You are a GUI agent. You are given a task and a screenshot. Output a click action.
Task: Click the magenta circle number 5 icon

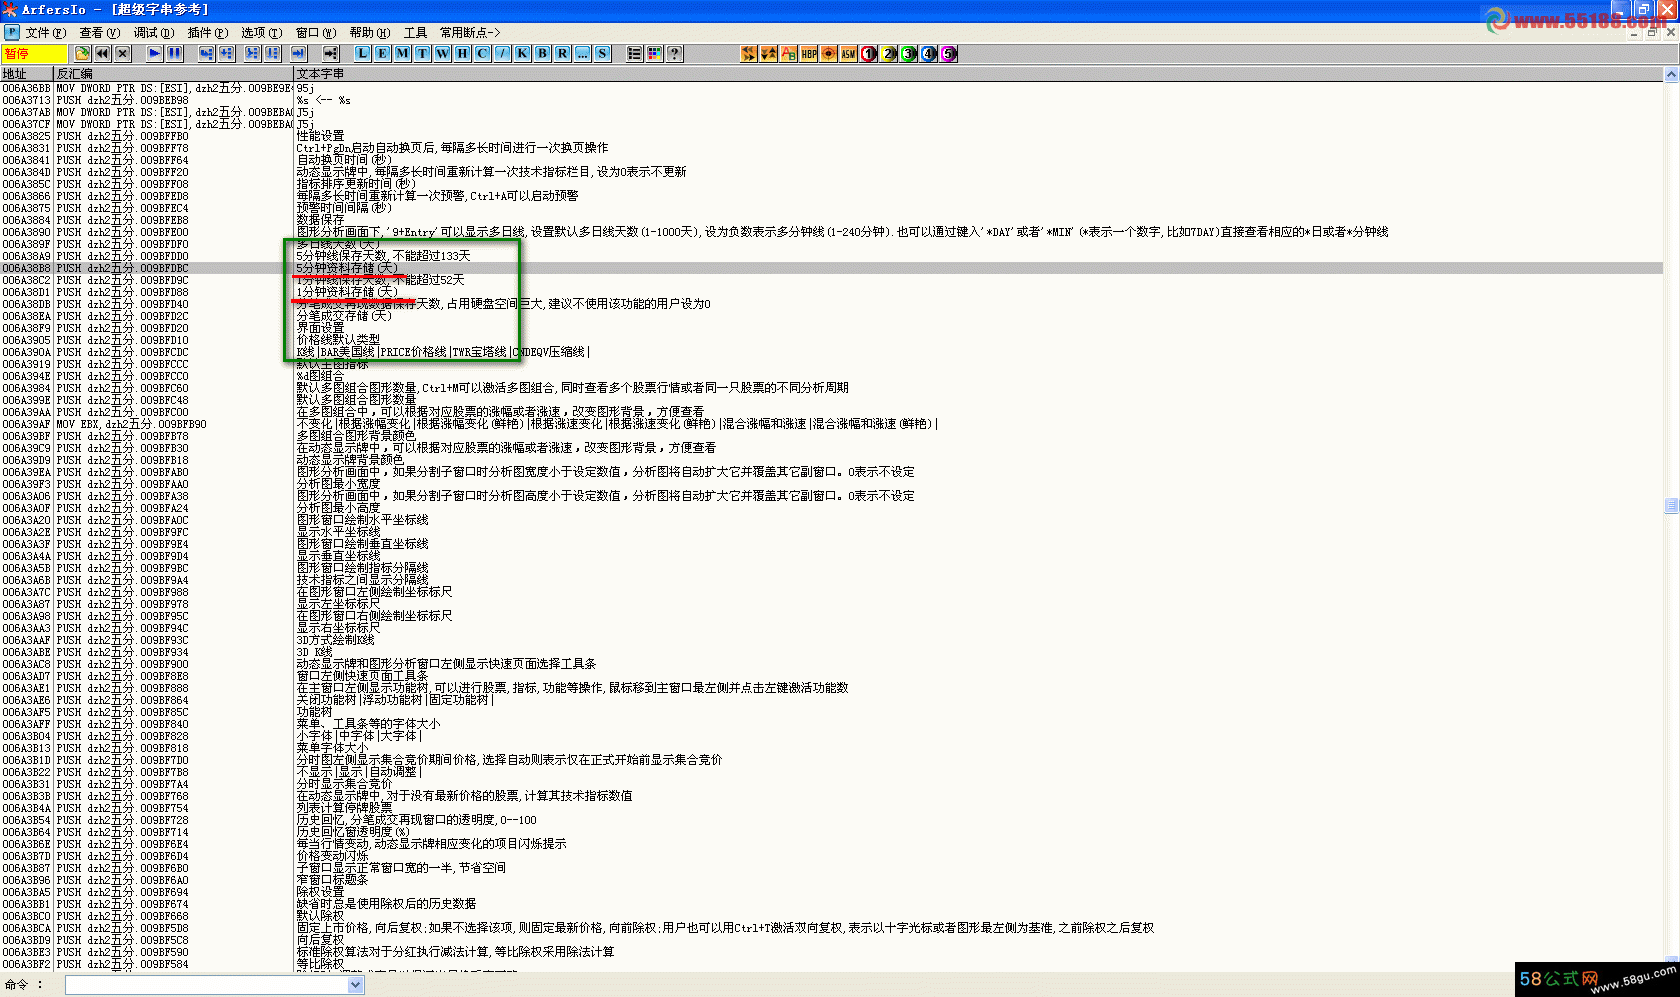click(949, 54)
